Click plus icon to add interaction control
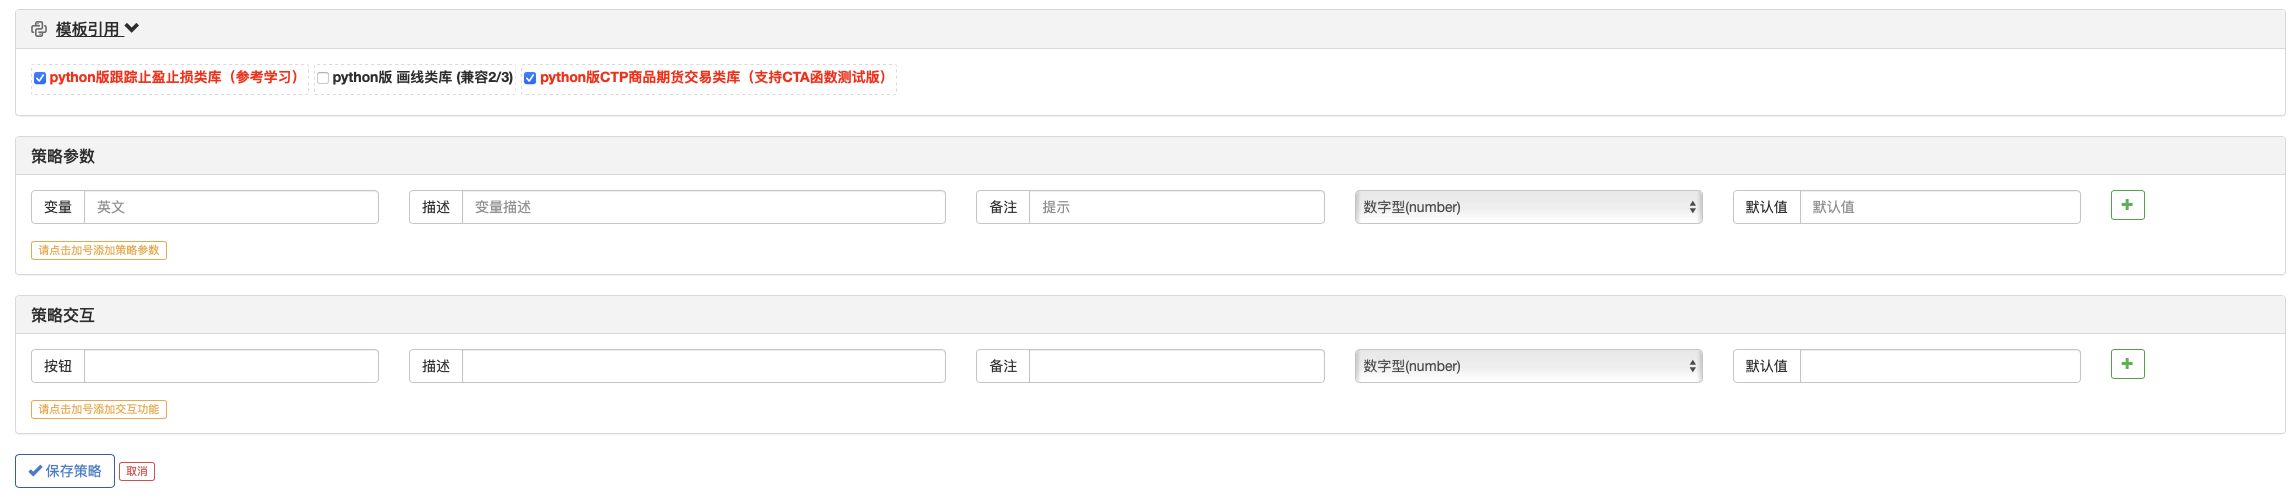The height and width of the screenshot is (503, 2293). click(2127, 364)
